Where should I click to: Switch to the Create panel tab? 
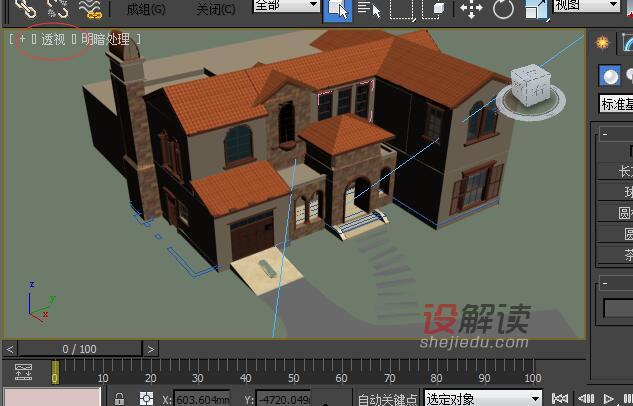pos(602,42)
